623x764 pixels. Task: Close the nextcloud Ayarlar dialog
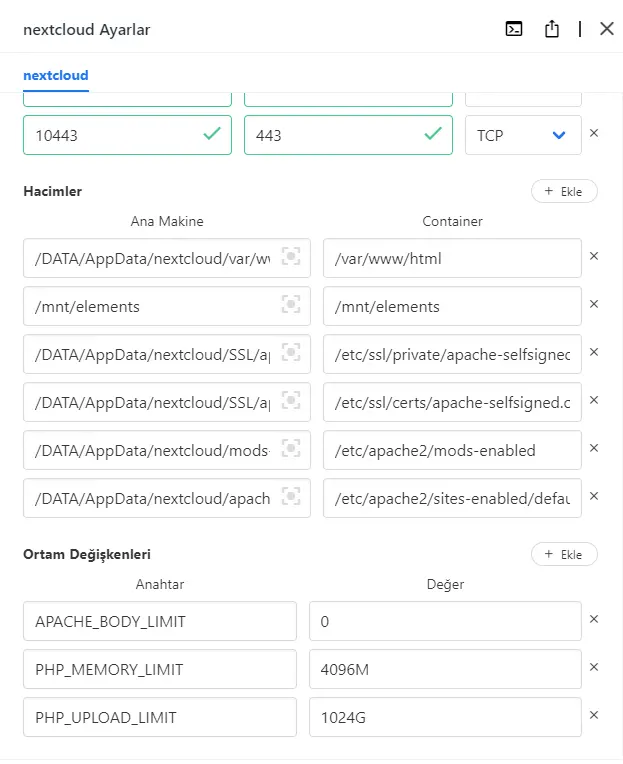point(606,29)
